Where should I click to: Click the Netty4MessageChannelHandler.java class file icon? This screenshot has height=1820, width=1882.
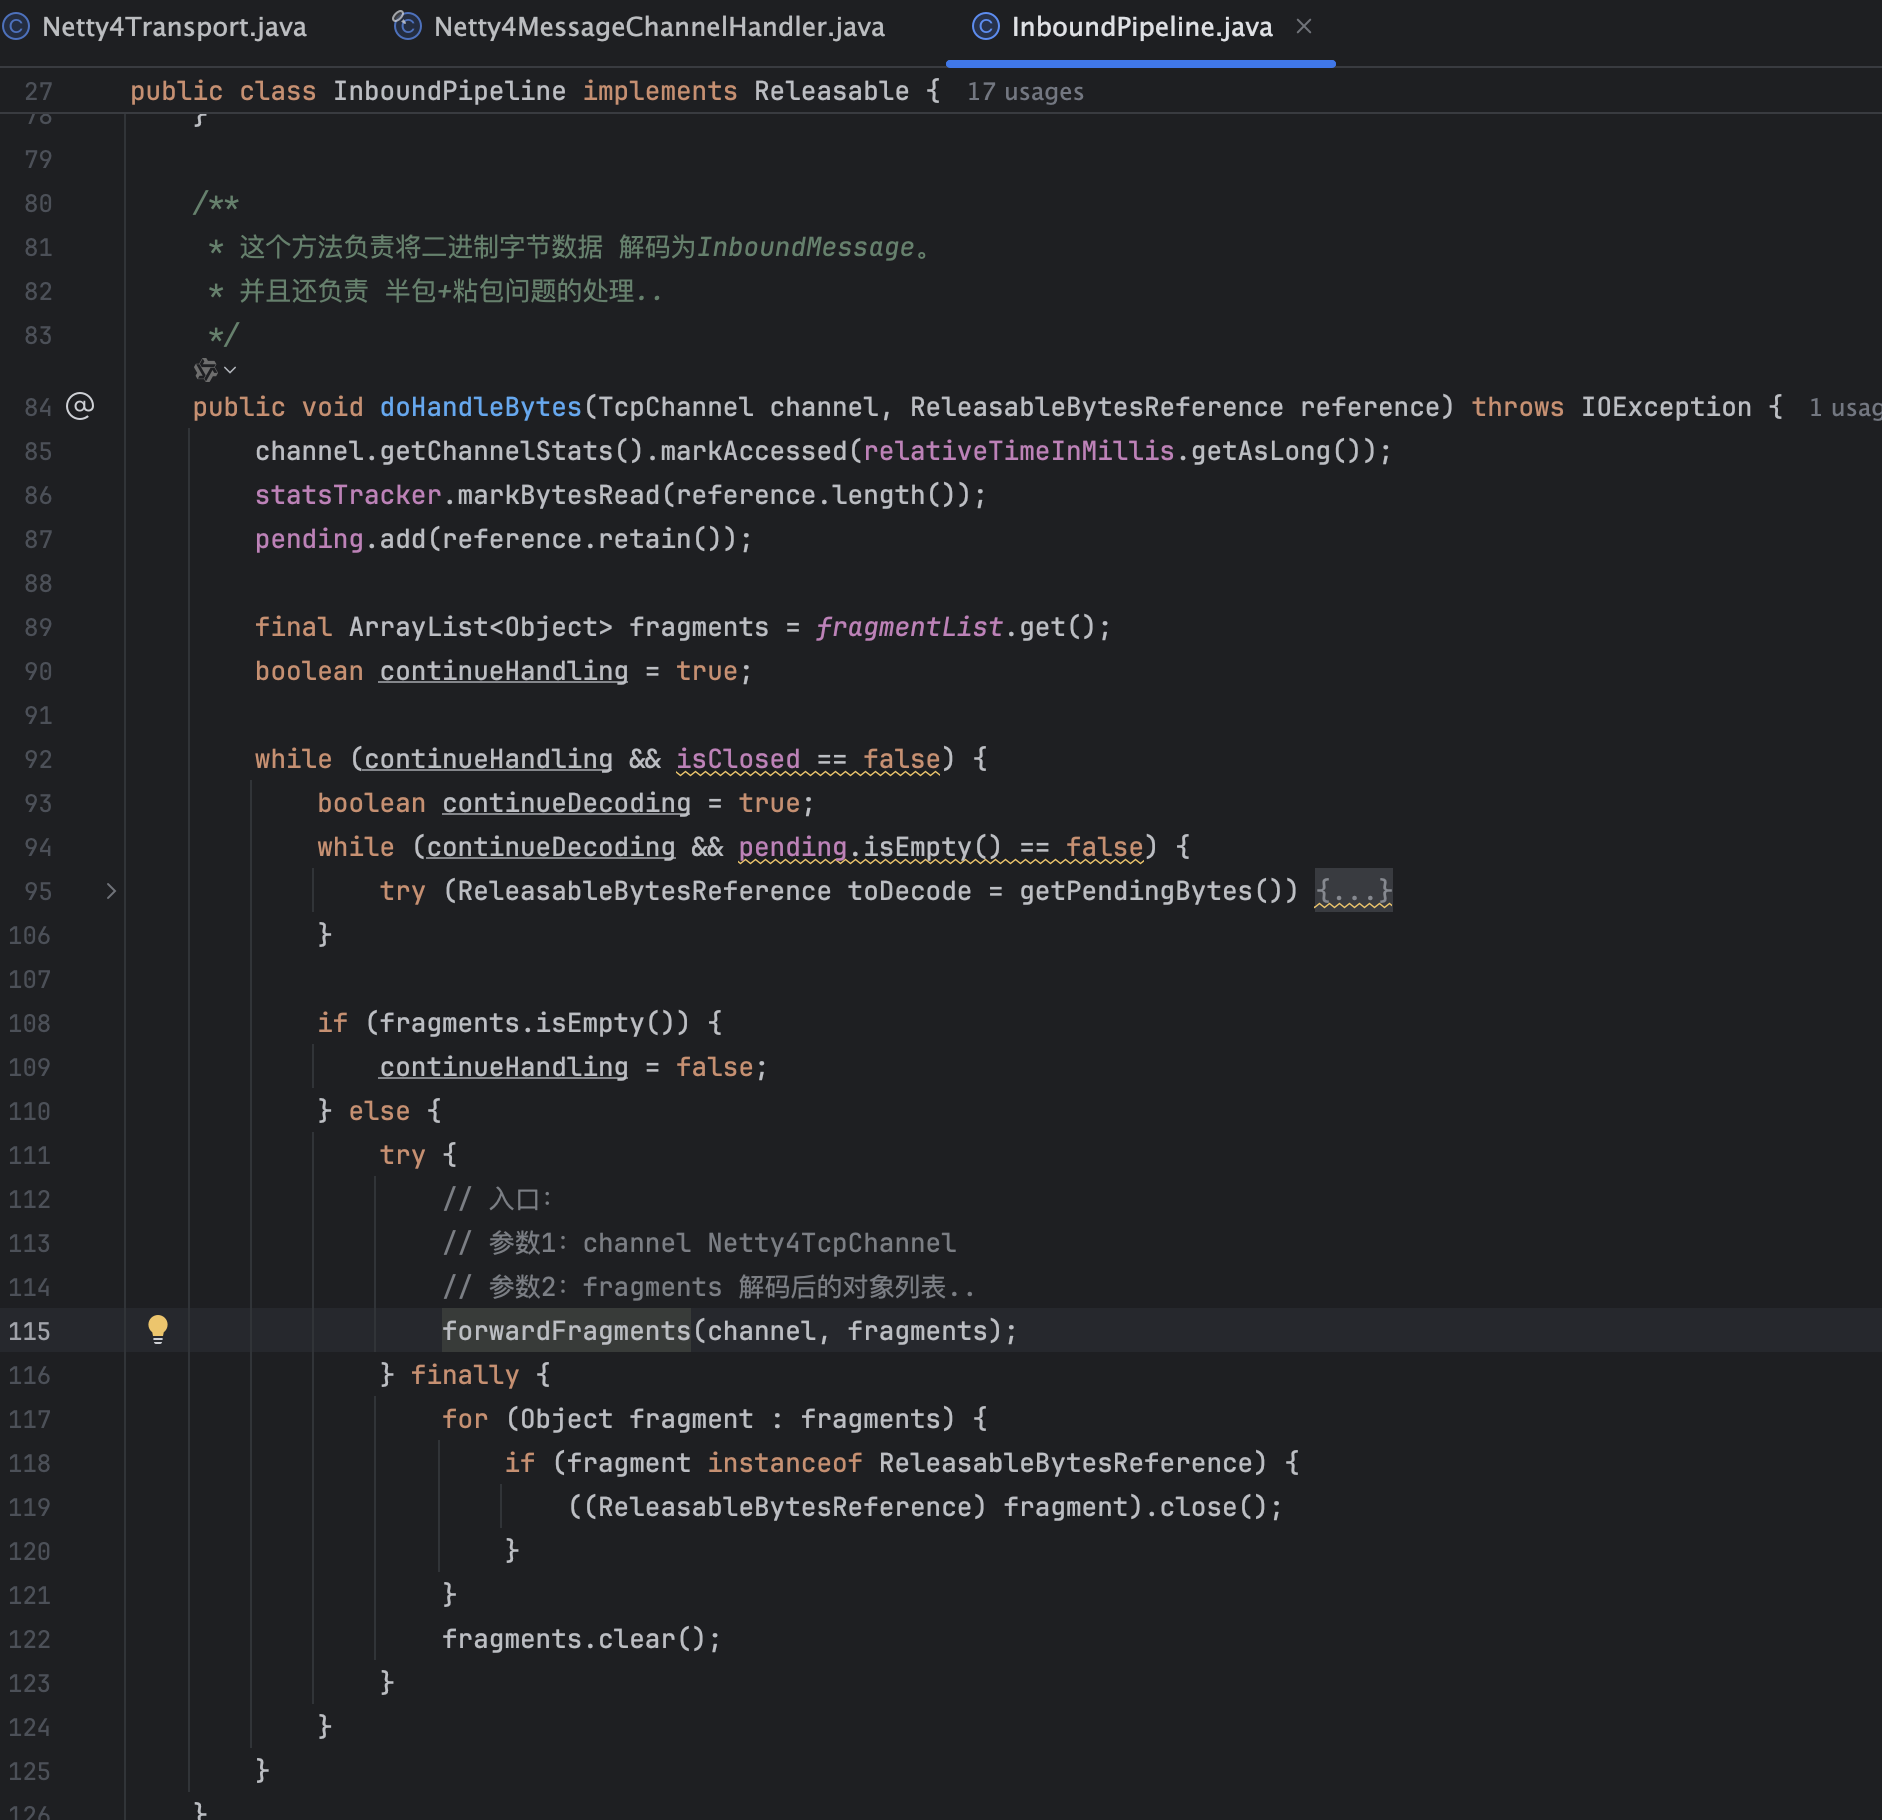[406, 25]
